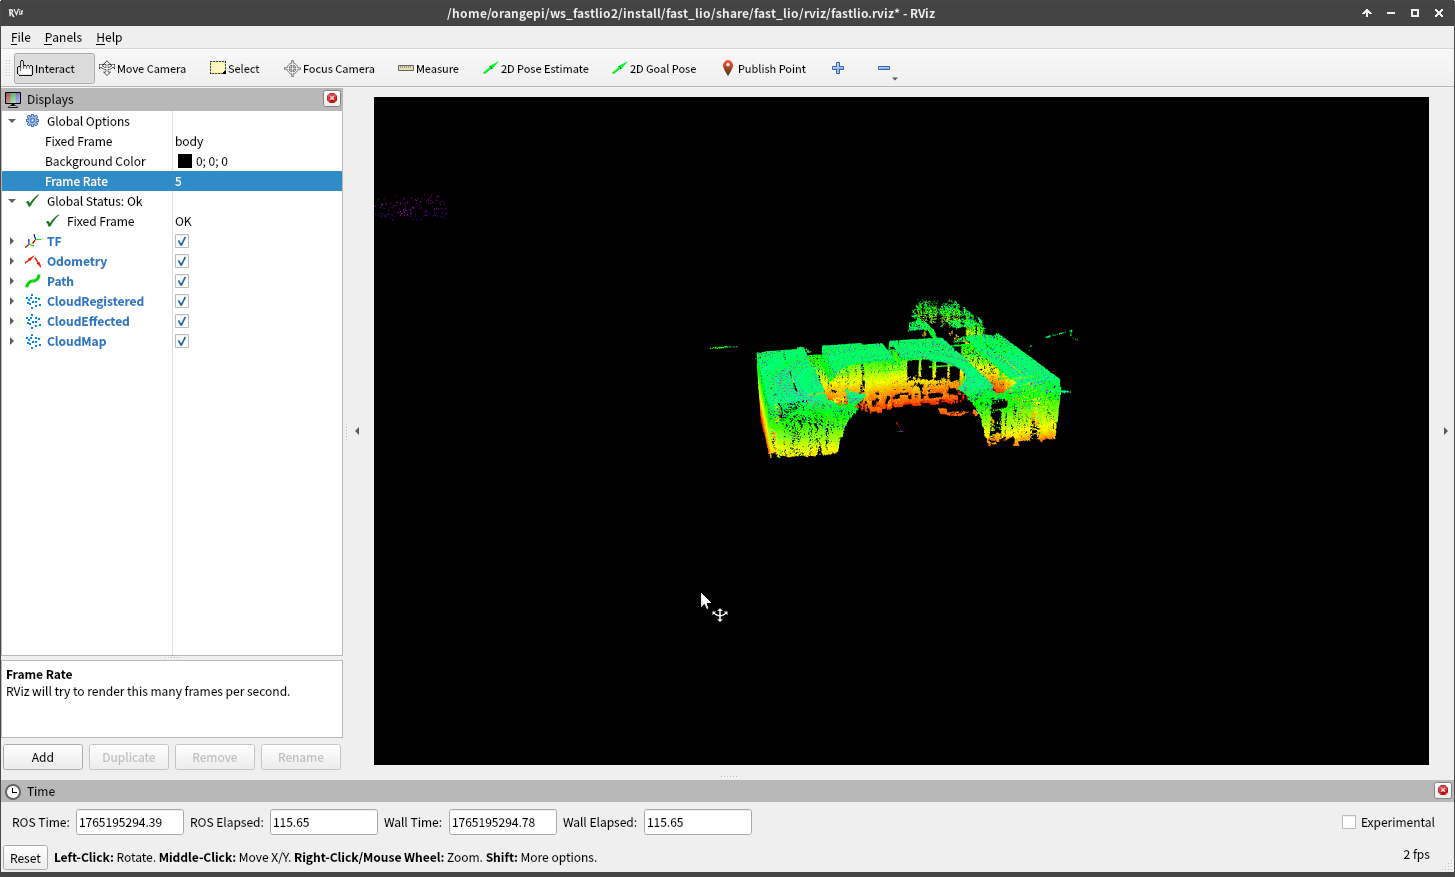Expand the CloudMap display properties
The height and width of the screenshot is (877, 1455).
pyautogui.click(x=12, y=341)
